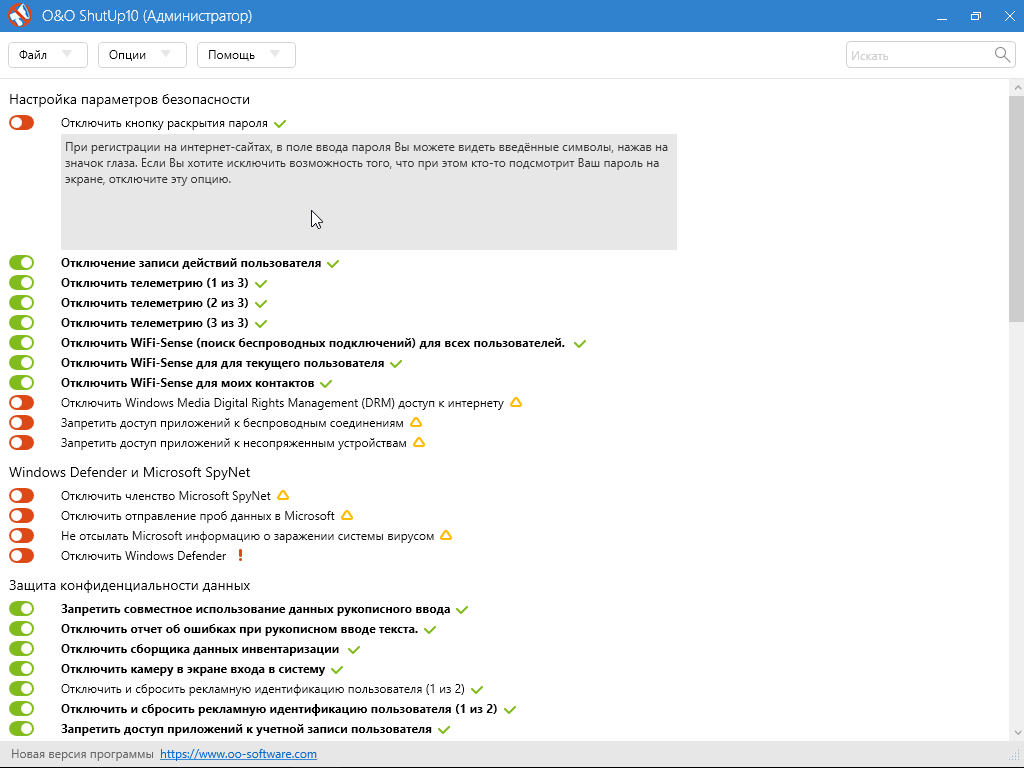This screenshot has height=768, width=1024.
Task: Open the Файл dropdown menu
Action: pos(48,55)
